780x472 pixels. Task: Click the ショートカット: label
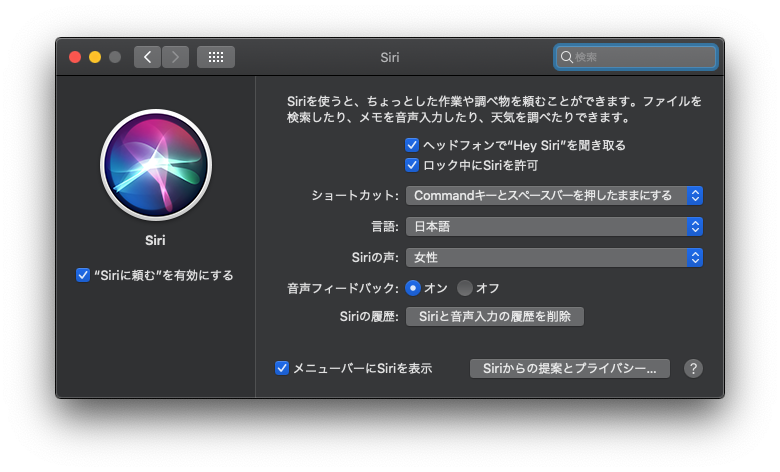coord(355,195)
